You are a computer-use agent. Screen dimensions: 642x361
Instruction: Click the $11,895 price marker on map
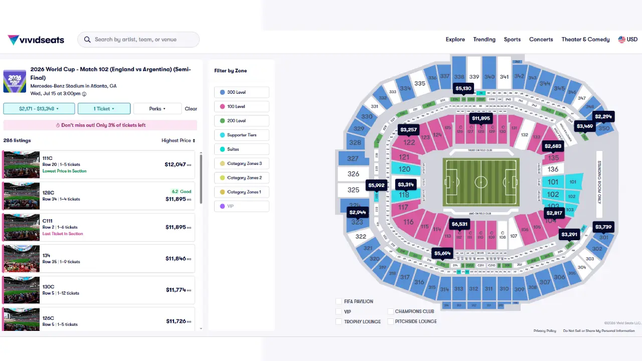tap(481, 118)
